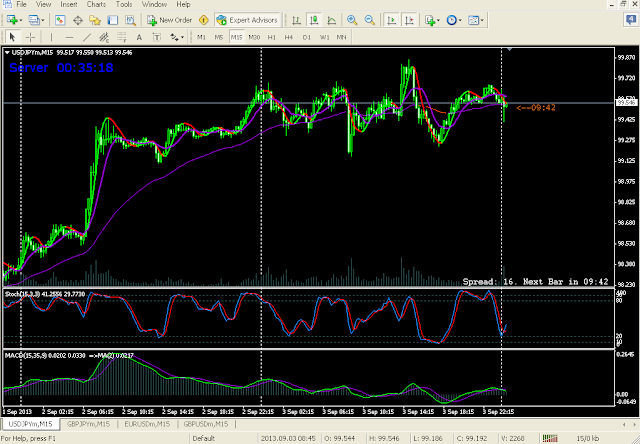640x444 pixels.
Task: Toggle the Data Window crosshair-circle icon
Action: [x=78, y=20]
